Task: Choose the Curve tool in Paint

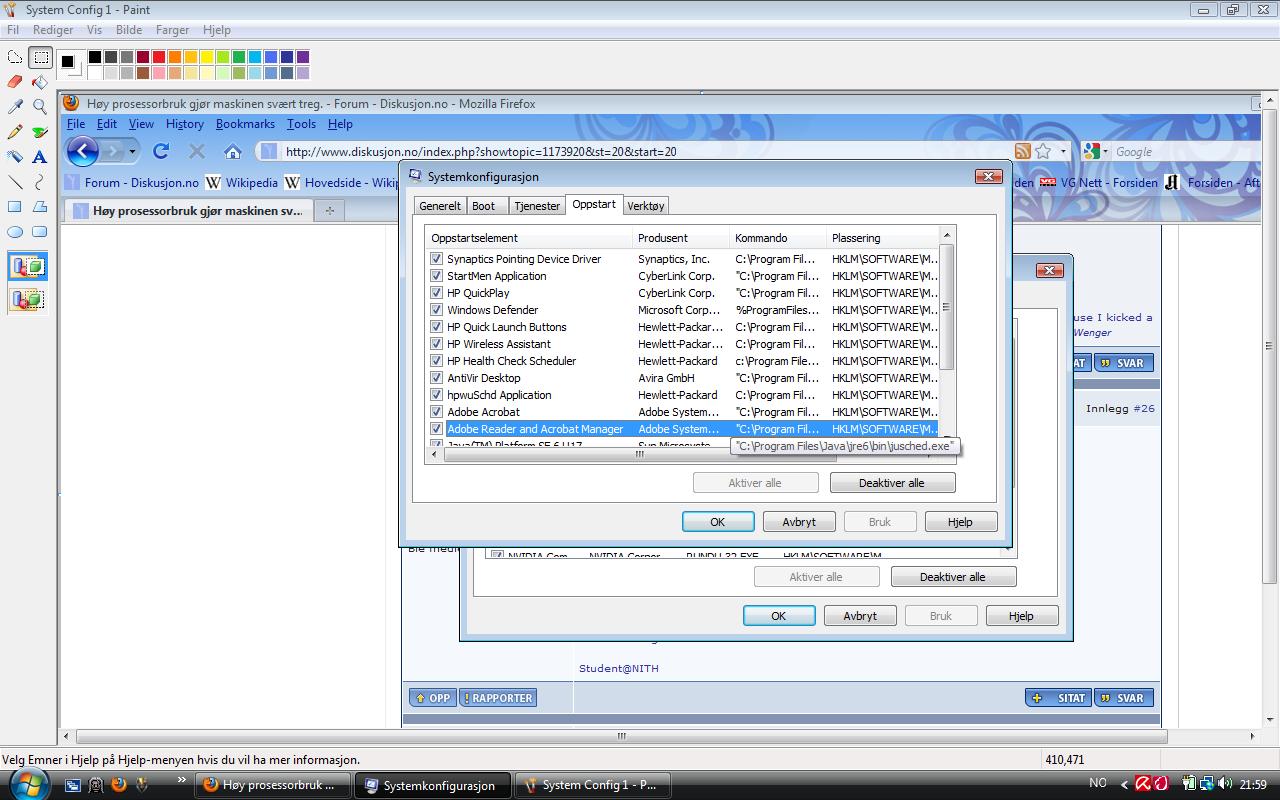Action: pyautogui.click(x=40, y=181)
